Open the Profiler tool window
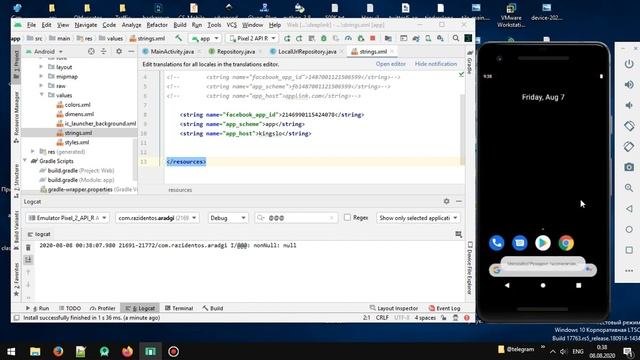Image resolution: width=640 pixels, height=360 pixels. coord(102,308)
